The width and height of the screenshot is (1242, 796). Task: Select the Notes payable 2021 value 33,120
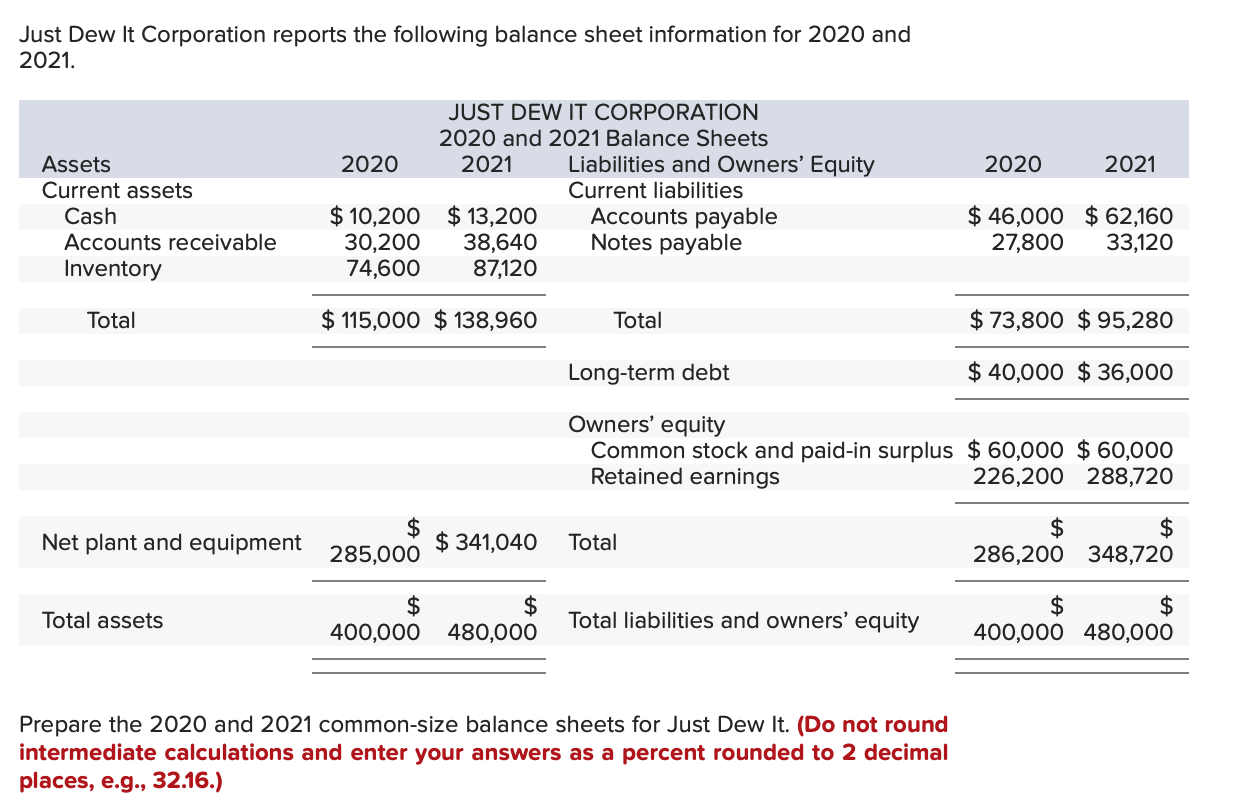point(1141,242)
